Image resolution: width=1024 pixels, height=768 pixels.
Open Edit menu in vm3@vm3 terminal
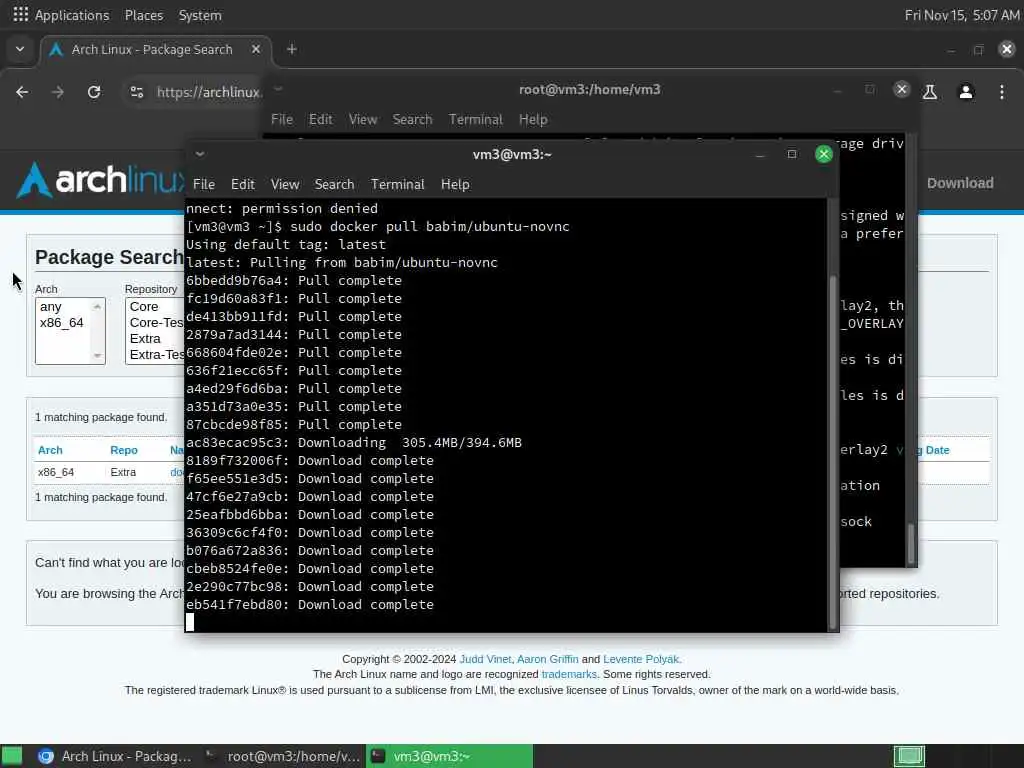point(242,184)
